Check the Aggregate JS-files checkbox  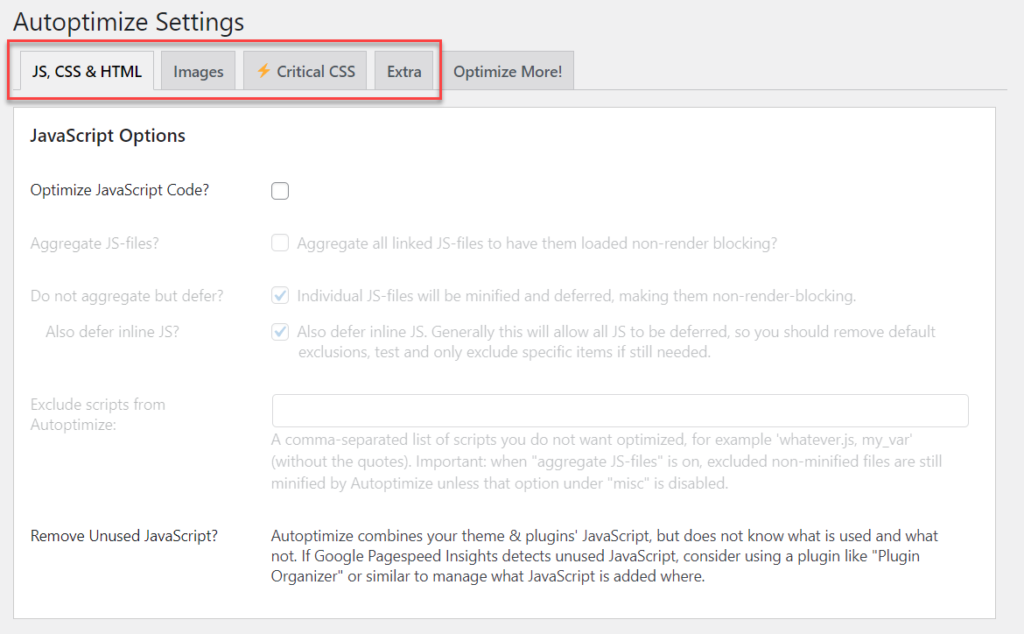[x=280, y=243]
